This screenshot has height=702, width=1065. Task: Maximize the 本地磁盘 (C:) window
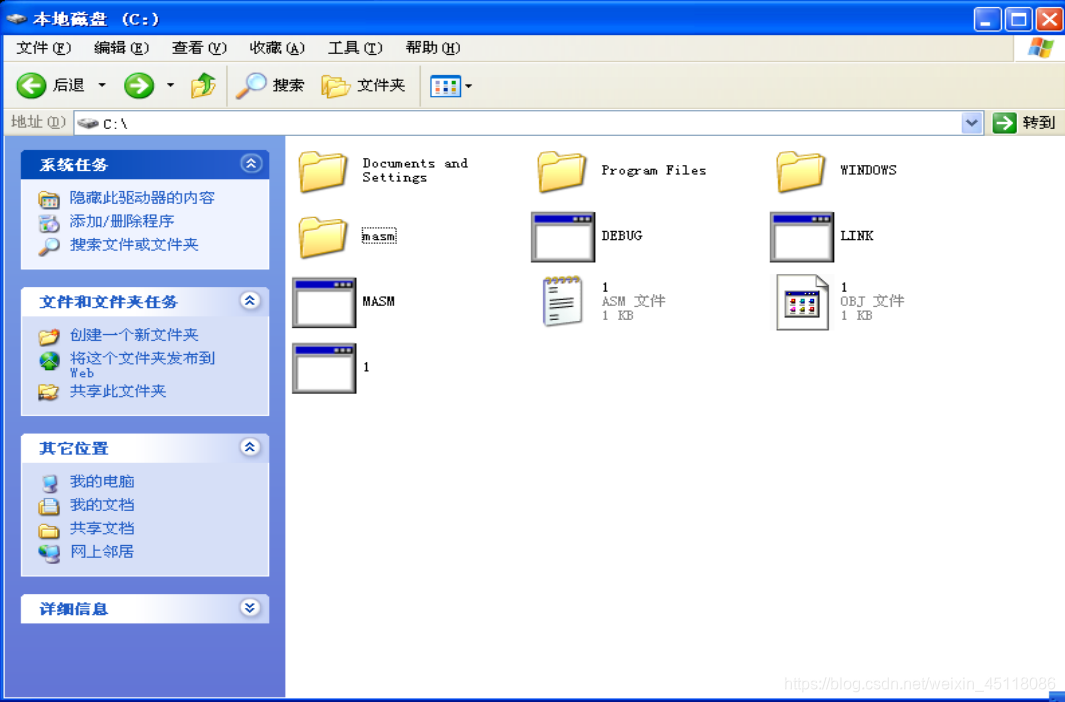pos(1018,19)
